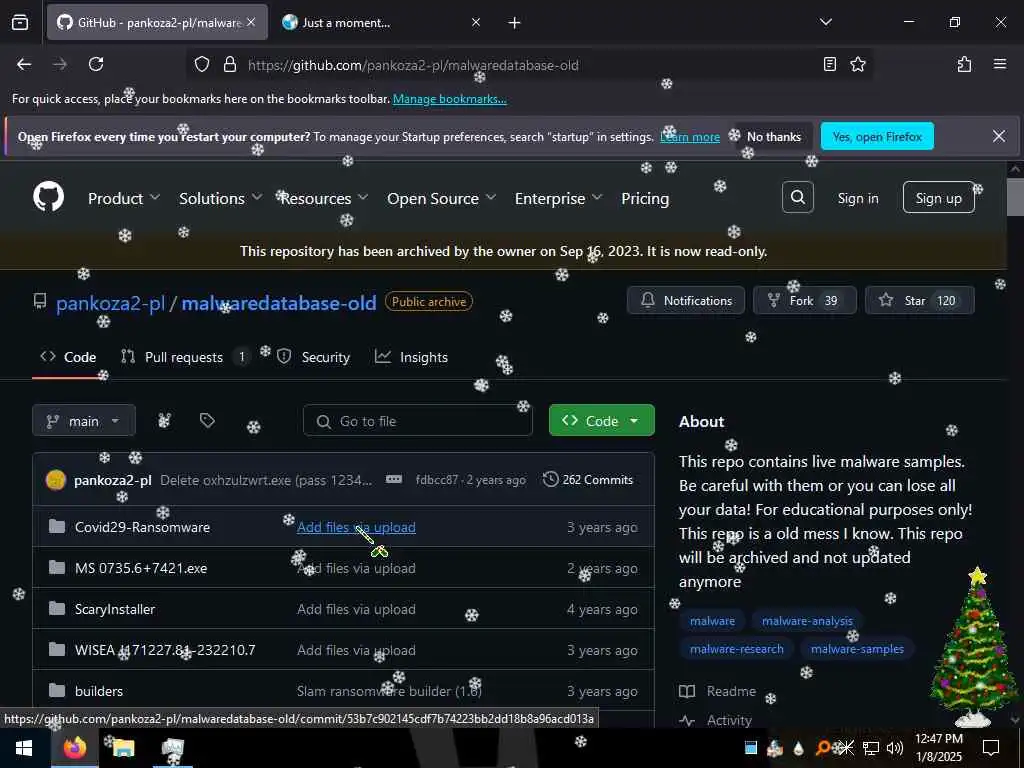The width and height of the screenshot is (1024, 768).
Task: Go back with the browser back arrow
Action: tap(24, 64)
